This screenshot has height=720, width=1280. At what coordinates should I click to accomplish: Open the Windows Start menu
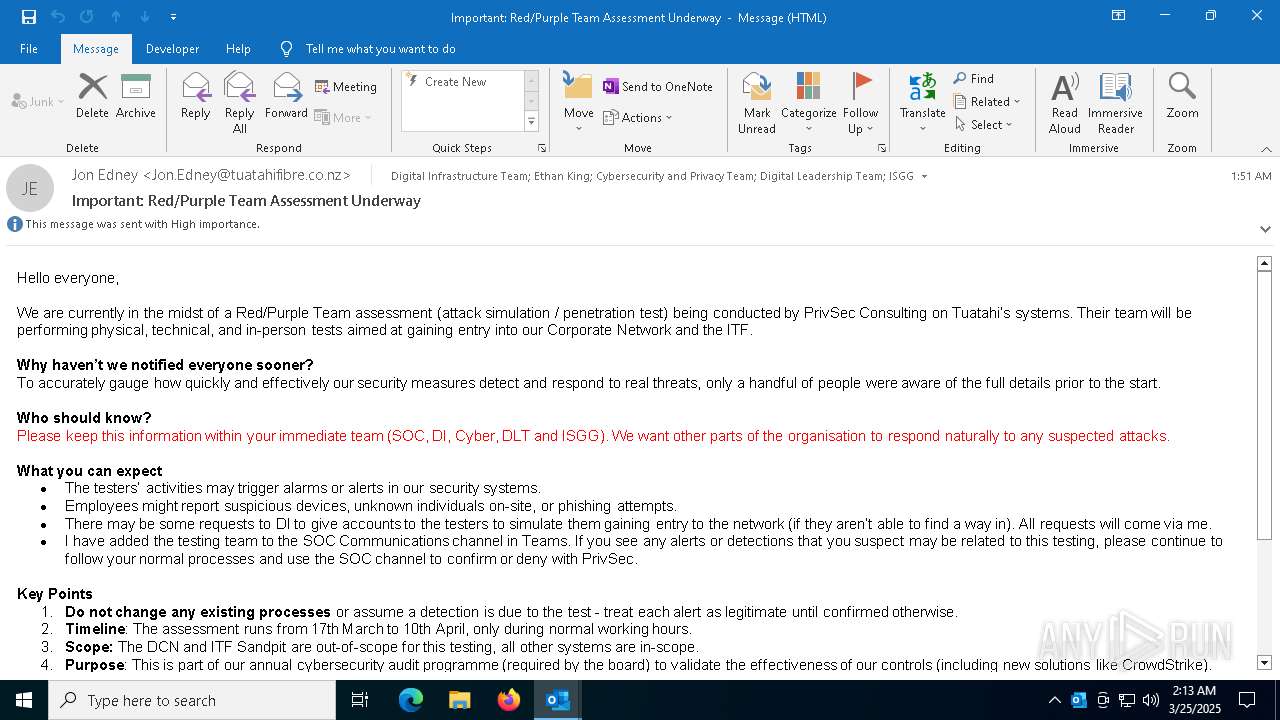tap(24, 700)
